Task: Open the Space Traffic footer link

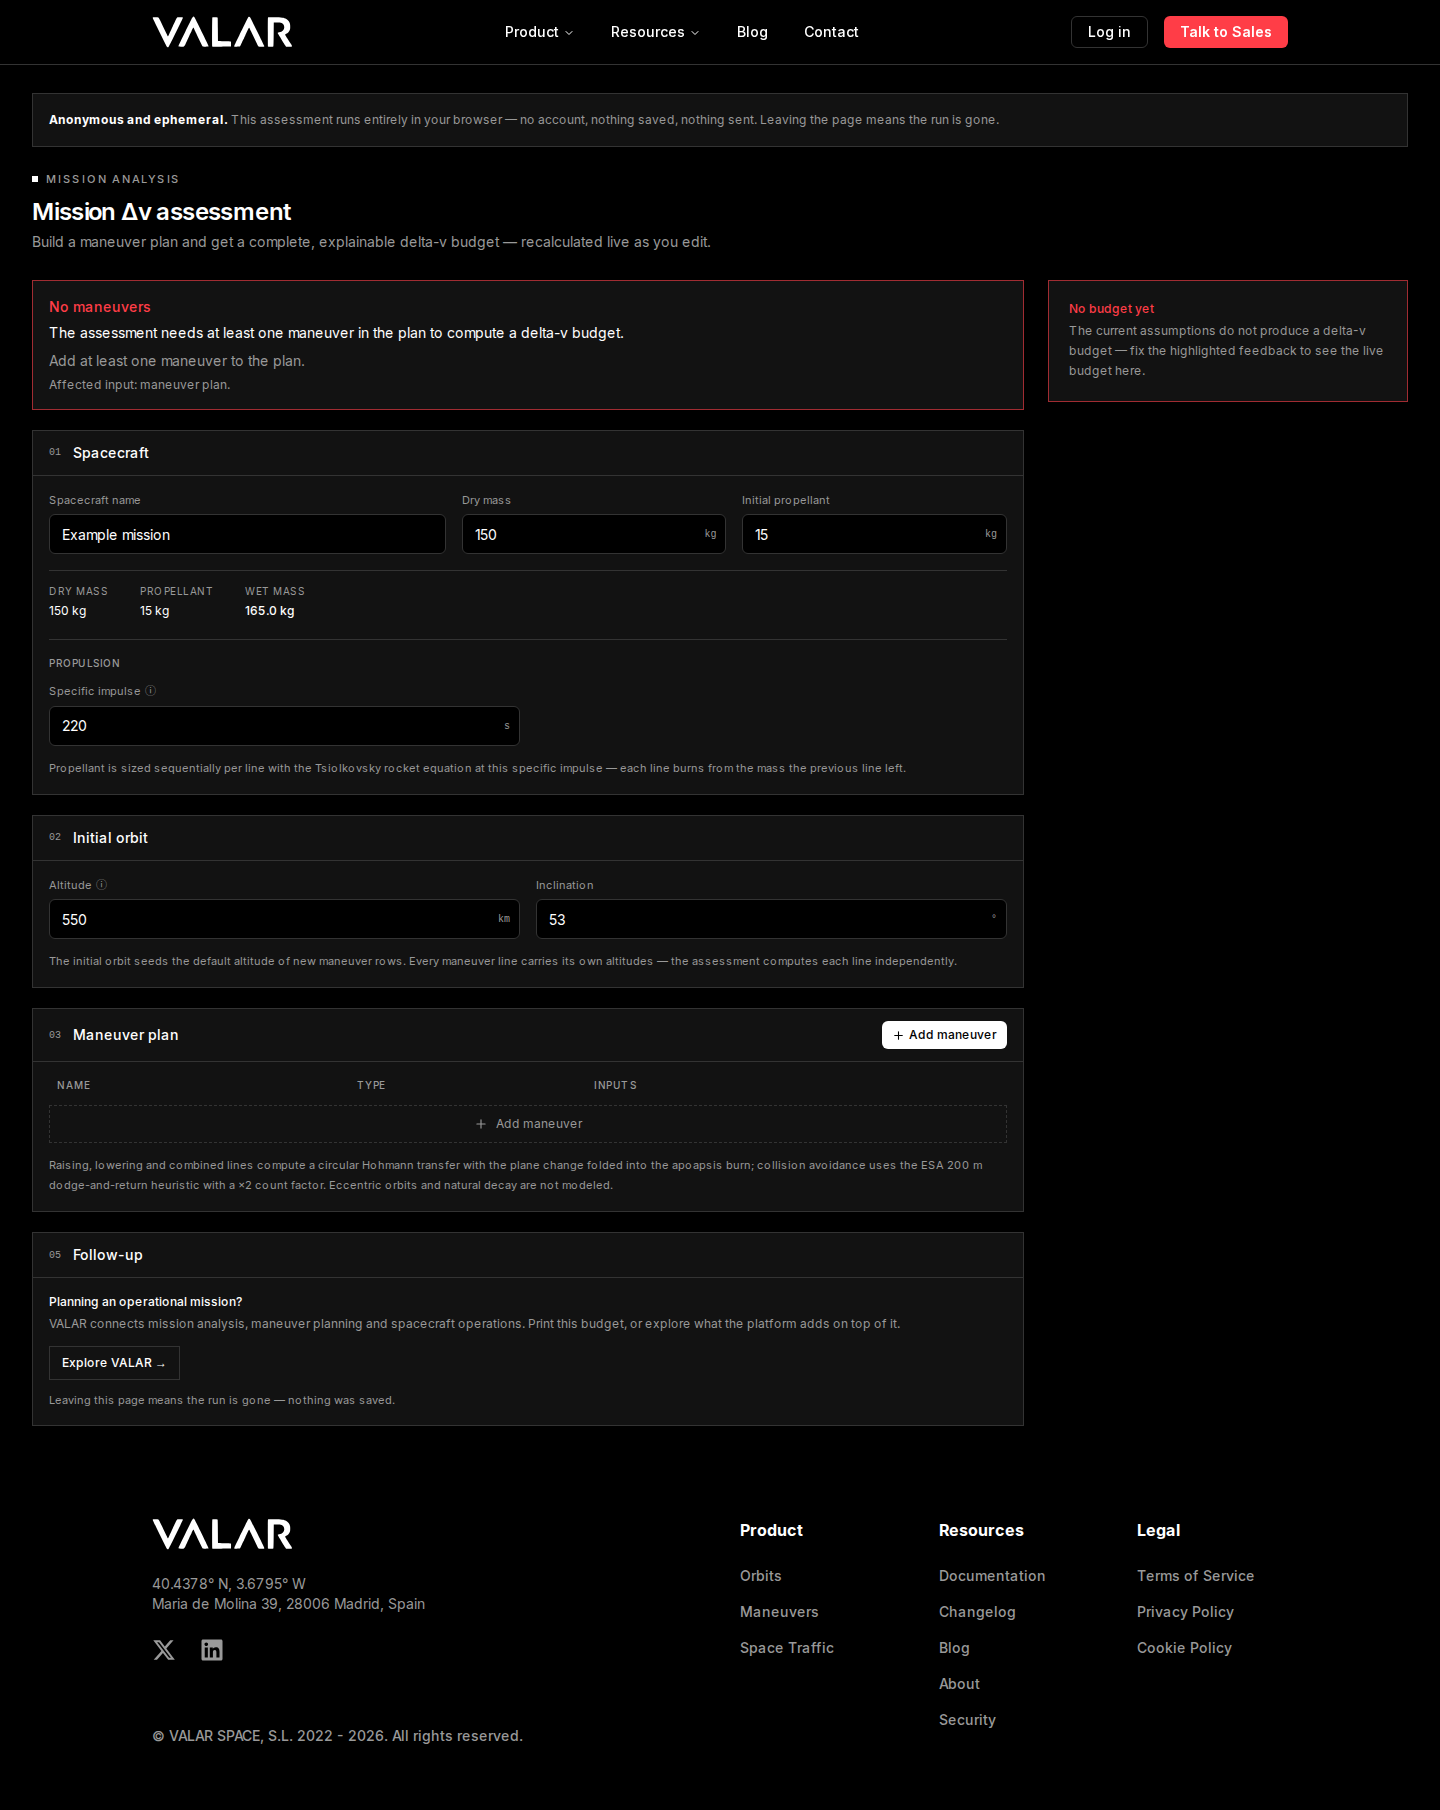Action: (x=787, y=1648)
